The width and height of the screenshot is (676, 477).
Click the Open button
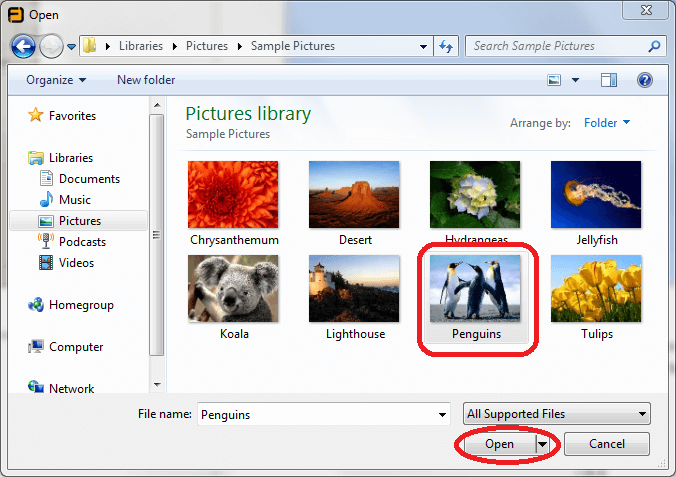[499, 444]
